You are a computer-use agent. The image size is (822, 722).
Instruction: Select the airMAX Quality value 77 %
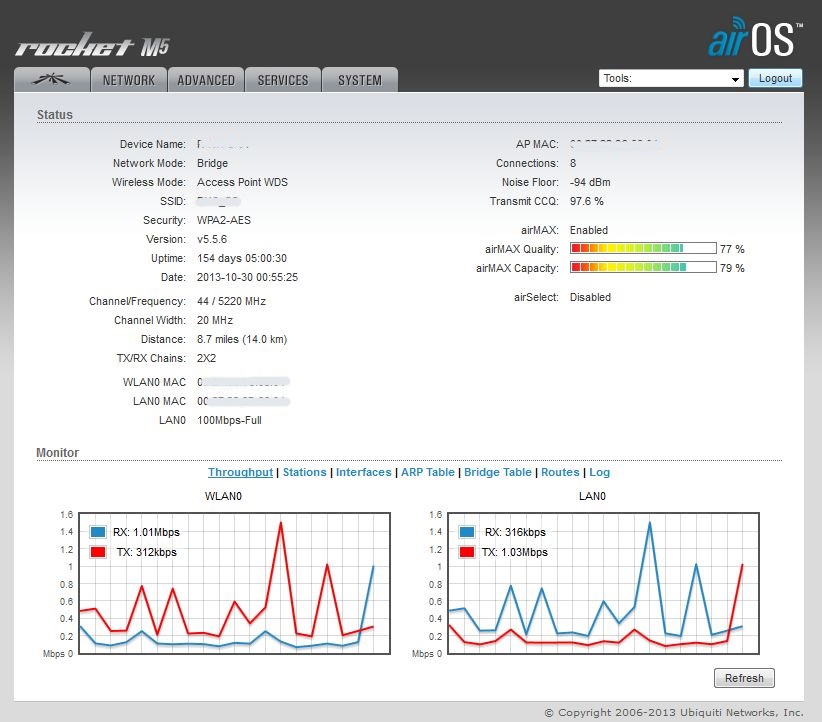(732, 249)
